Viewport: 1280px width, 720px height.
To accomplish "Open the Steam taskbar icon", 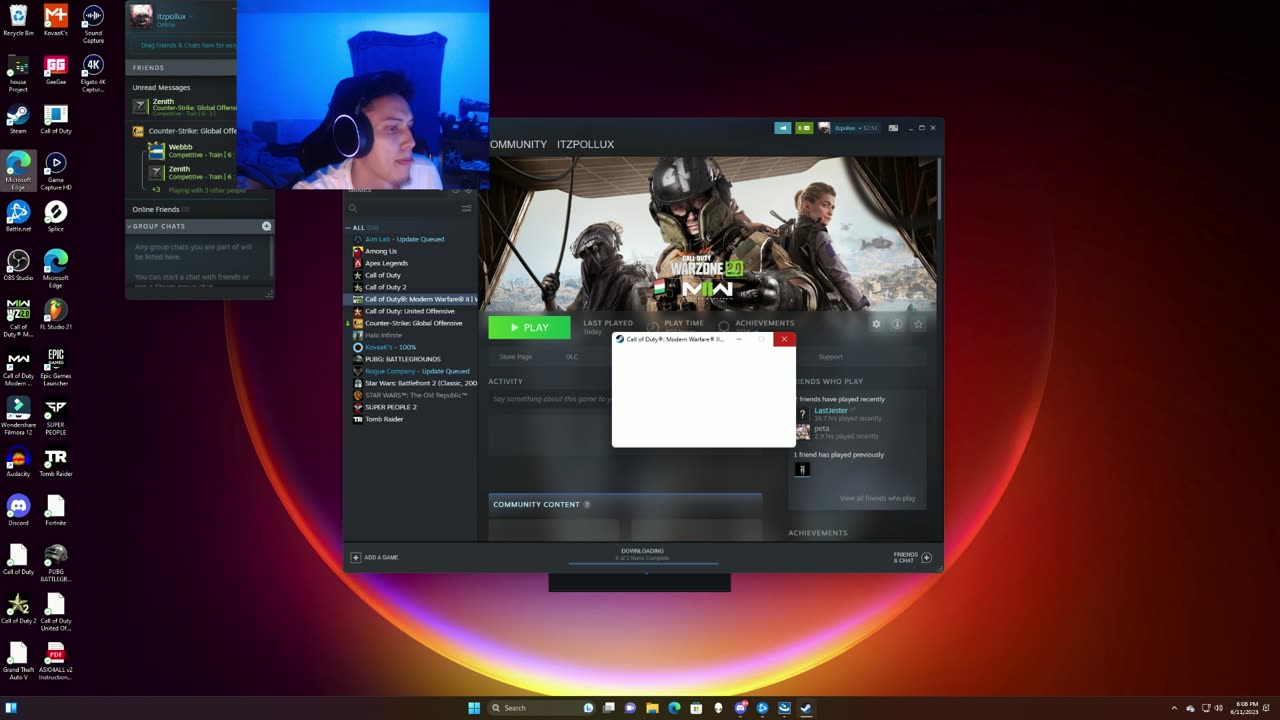I will coord(805,708).
